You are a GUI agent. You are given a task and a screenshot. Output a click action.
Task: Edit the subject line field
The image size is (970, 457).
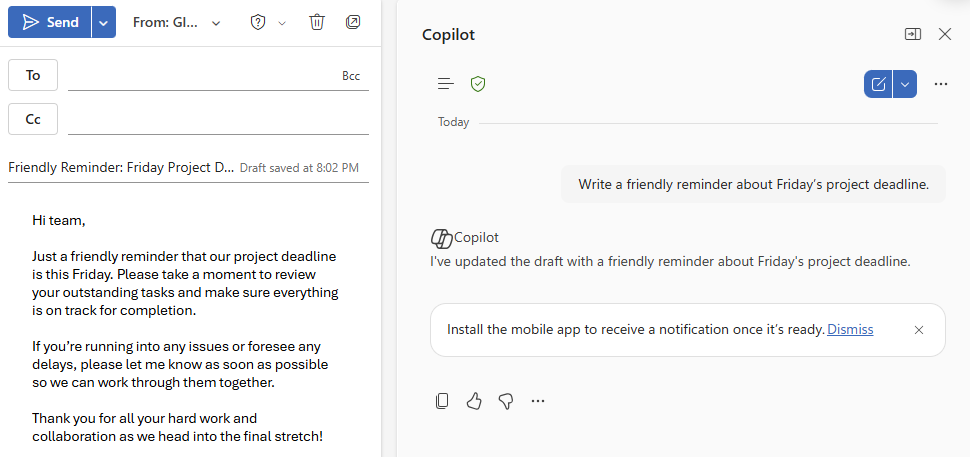pos(122,168)
